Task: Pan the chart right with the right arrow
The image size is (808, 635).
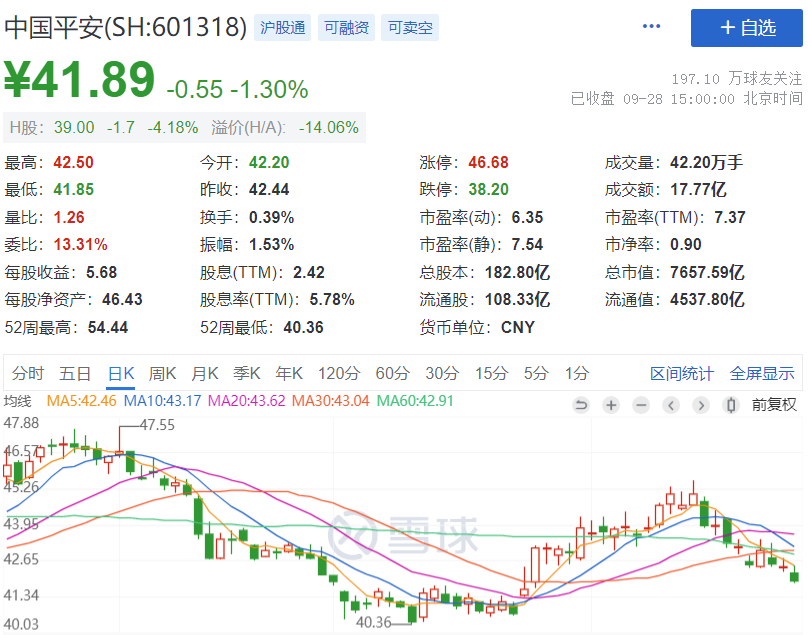Action: [701, 406]
